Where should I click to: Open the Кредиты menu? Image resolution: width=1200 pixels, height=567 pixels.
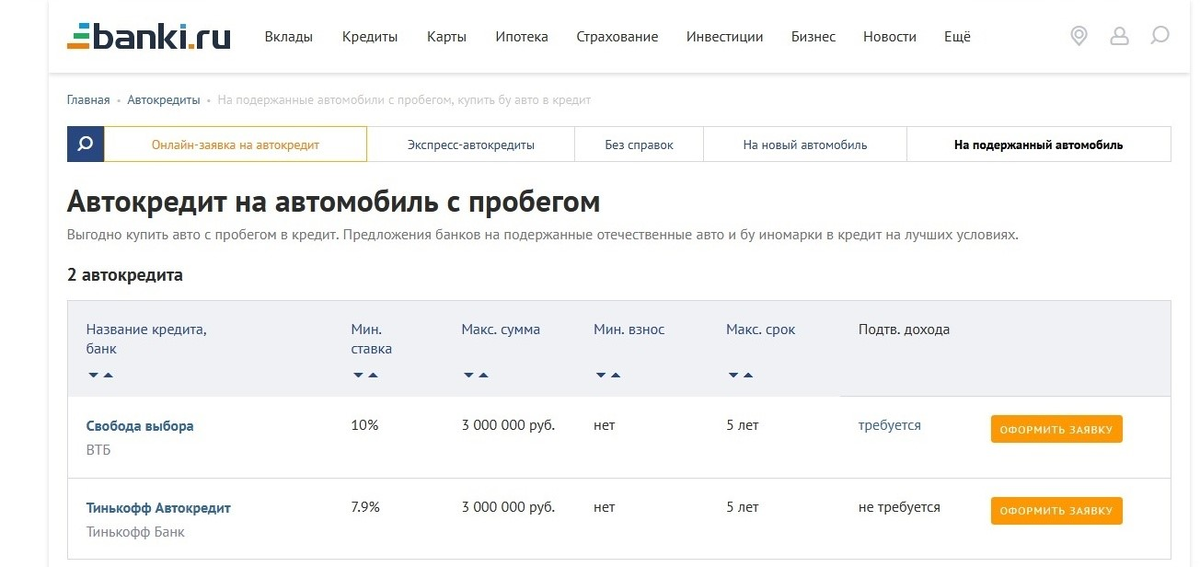click(370, 37)
